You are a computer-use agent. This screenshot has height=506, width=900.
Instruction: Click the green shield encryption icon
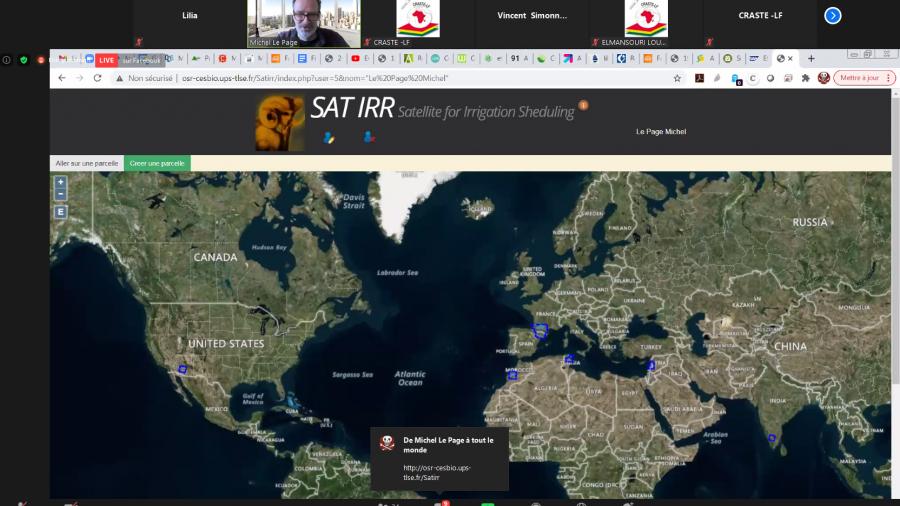24,60
